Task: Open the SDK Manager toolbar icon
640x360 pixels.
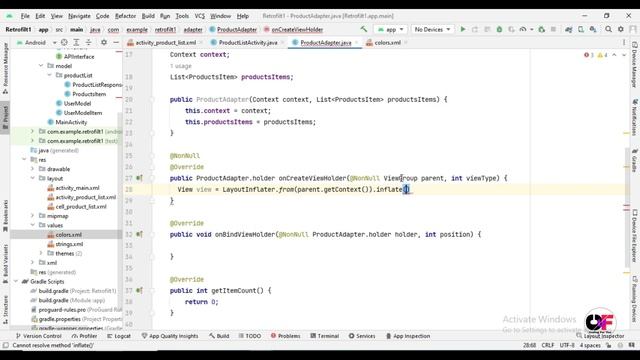Action: 593,29
